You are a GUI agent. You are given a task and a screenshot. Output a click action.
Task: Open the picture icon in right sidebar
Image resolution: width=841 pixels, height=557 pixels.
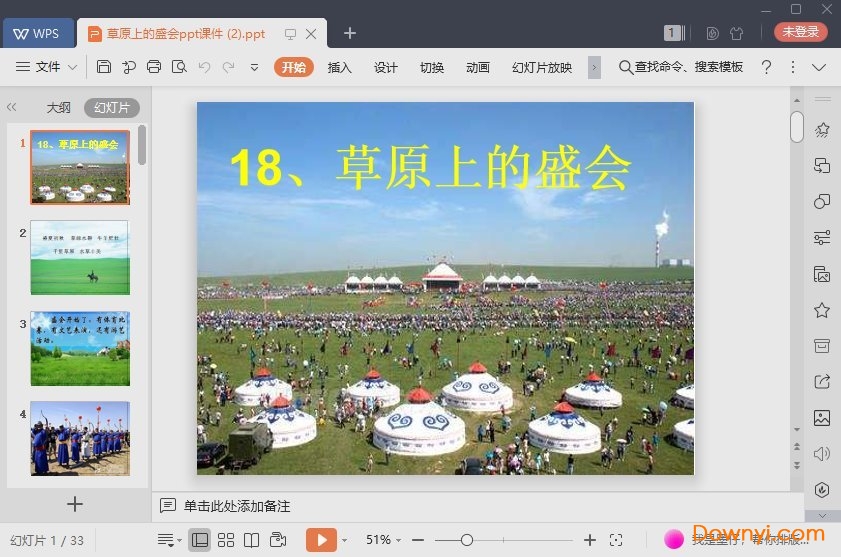(822, 417)
